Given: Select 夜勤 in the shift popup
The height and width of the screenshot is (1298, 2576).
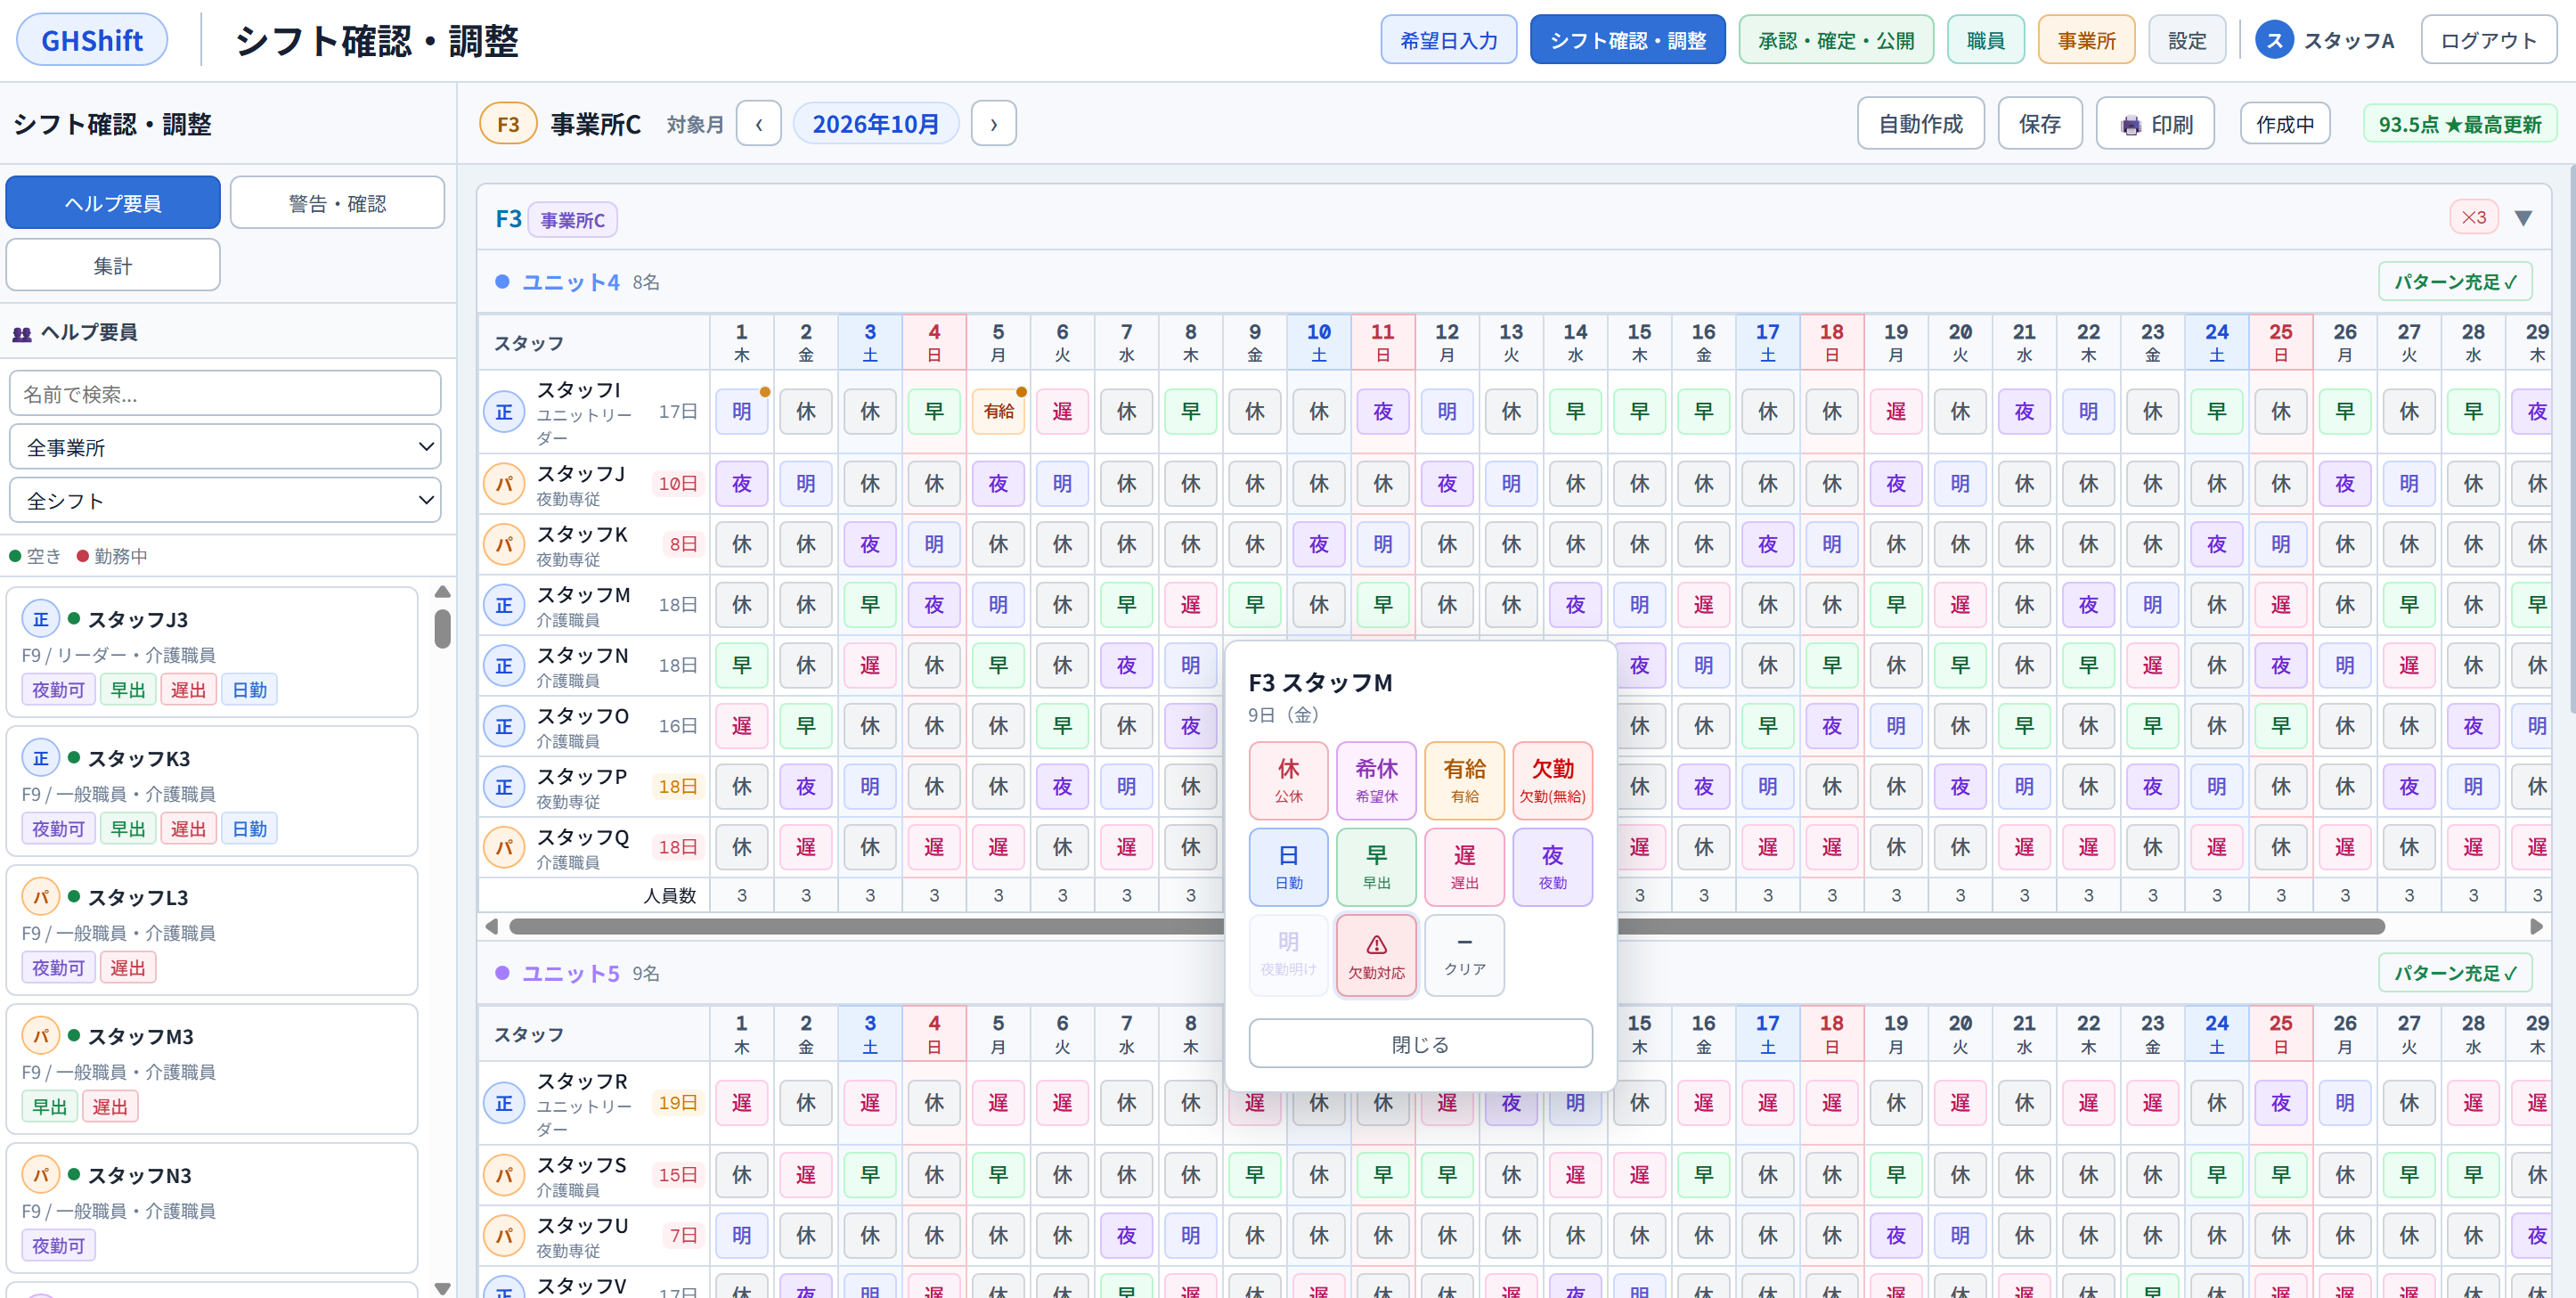Looking at the screenshot, I should (x=1552, y=867).
